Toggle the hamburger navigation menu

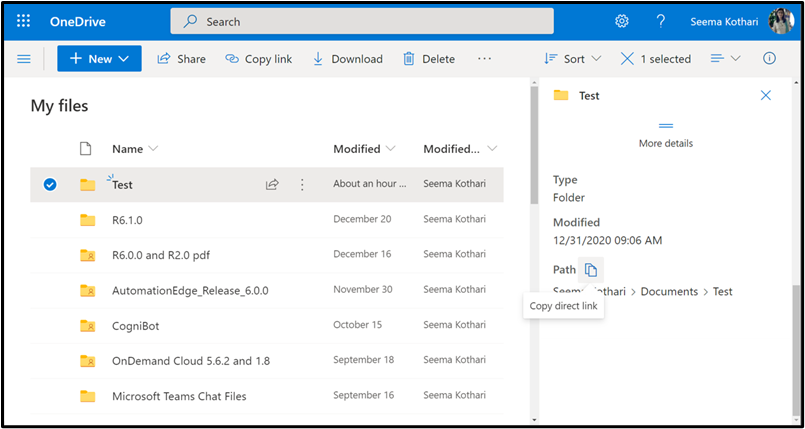(24, 59)
